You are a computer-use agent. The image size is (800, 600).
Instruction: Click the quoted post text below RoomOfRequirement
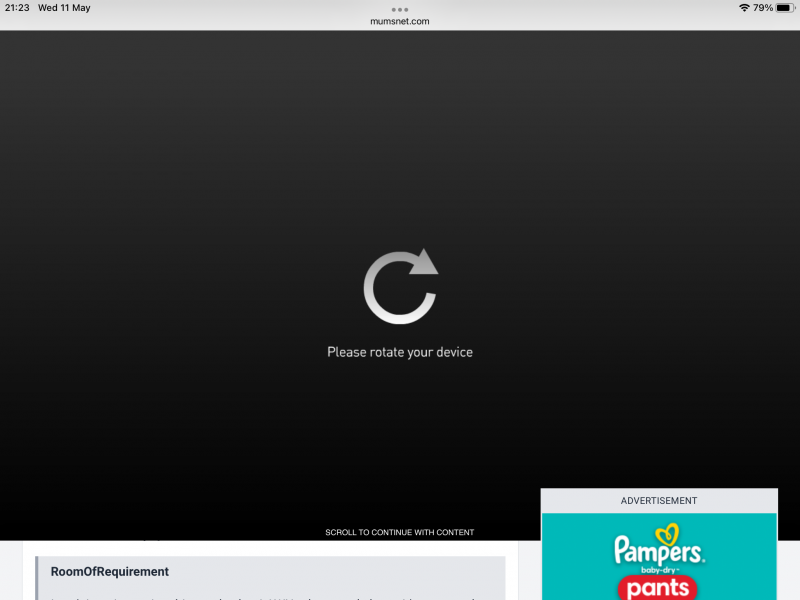[x=270, y=597]
